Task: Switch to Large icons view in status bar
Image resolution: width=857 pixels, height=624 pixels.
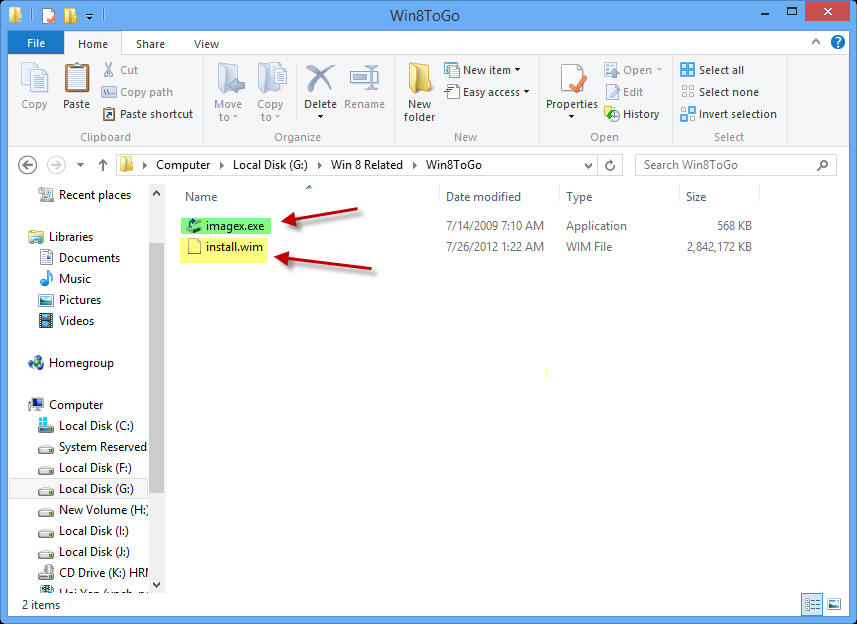Action: tap(834, 604)
